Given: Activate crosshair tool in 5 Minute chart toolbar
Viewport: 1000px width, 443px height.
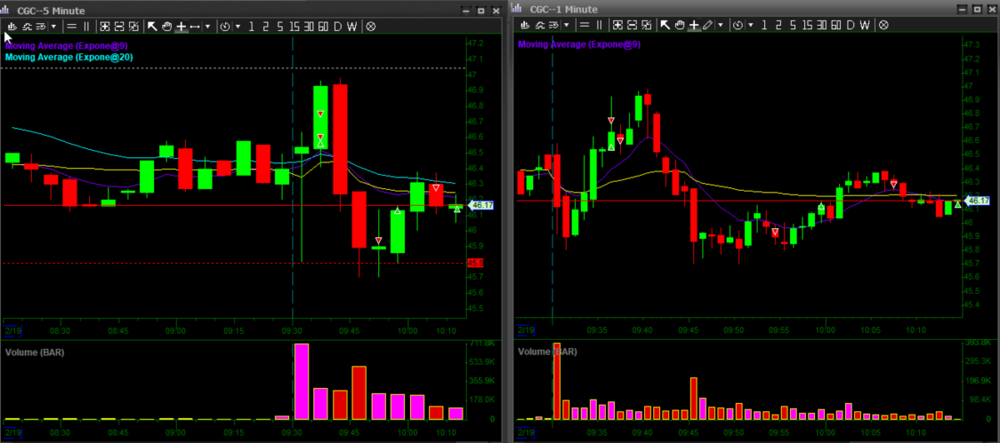Looking at the screenshot, I should pos(181,26).
